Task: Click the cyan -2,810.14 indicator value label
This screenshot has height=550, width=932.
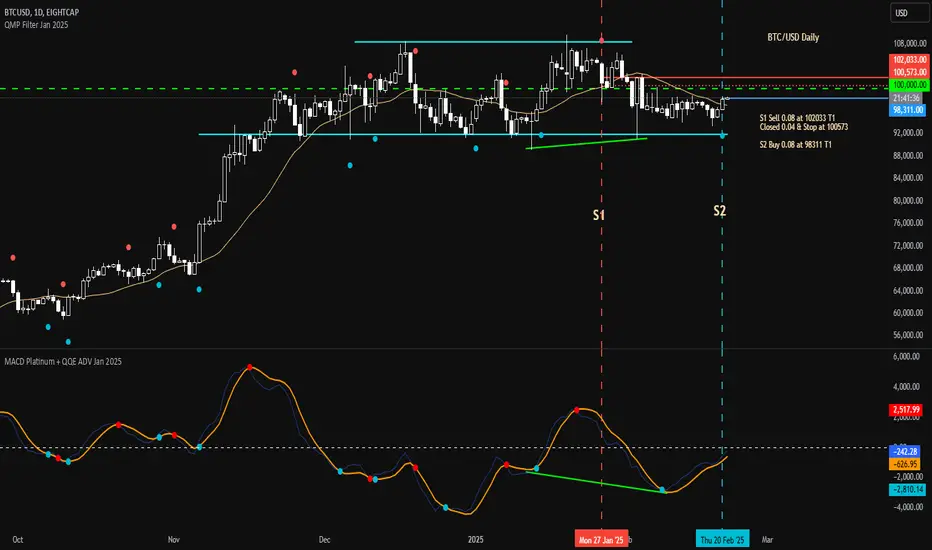Action: point(907,489)
